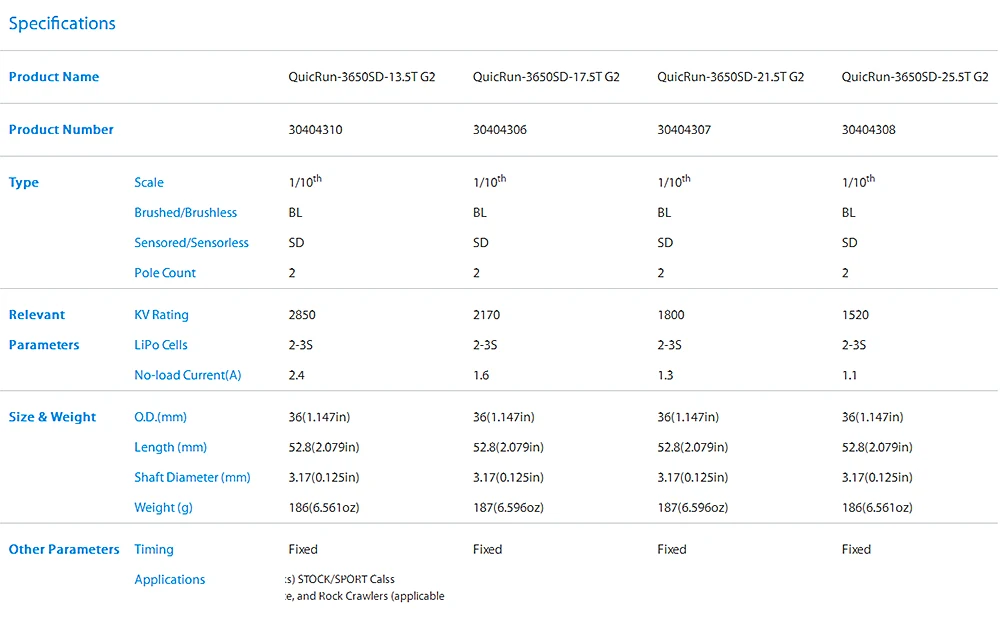Click the Shaft Diameter (mm) label
Viewport: 1000px width, 624px height.
tap(192, 477)
